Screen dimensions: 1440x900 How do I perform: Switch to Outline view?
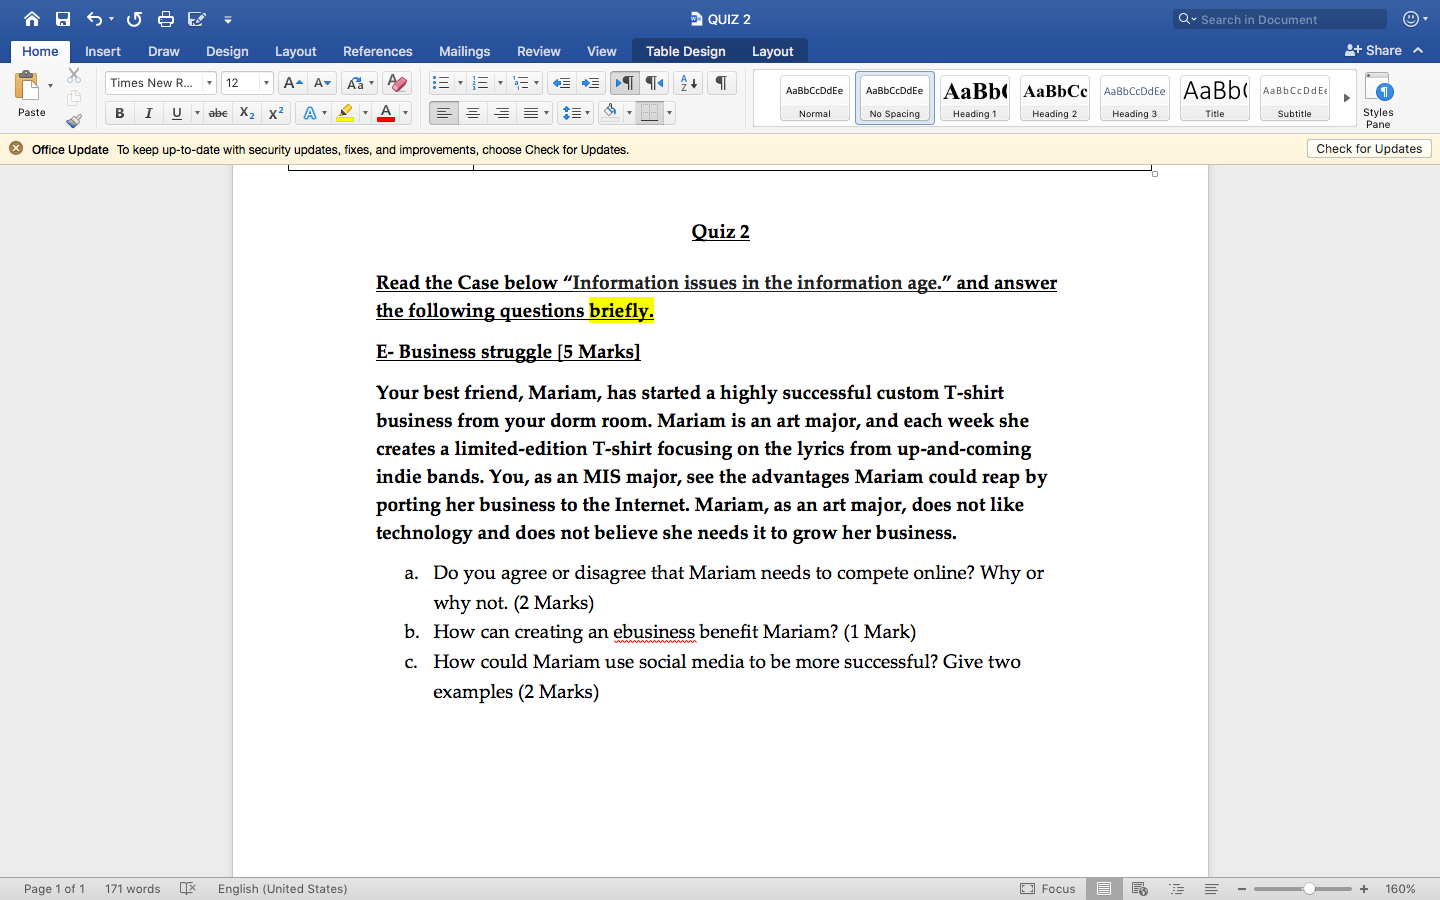click(1176, 888)
